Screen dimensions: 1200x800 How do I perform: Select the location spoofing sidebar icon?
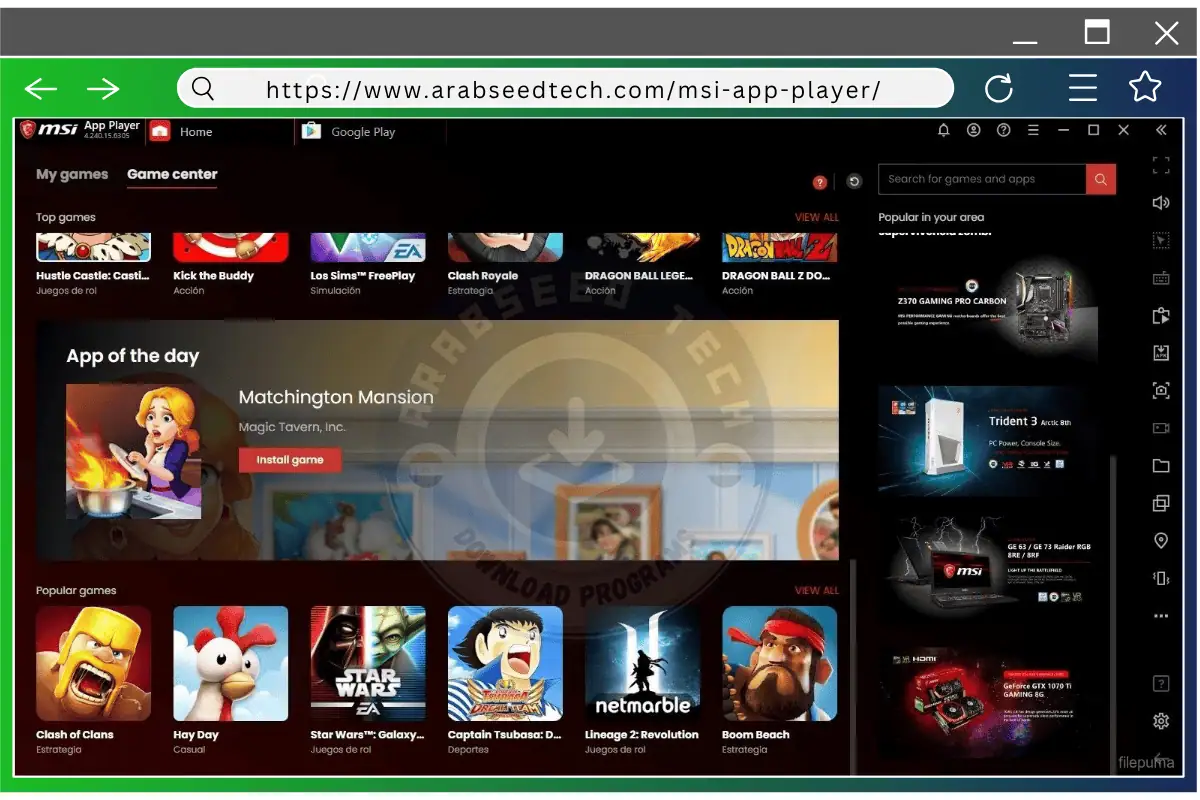tap(1161, 540)
